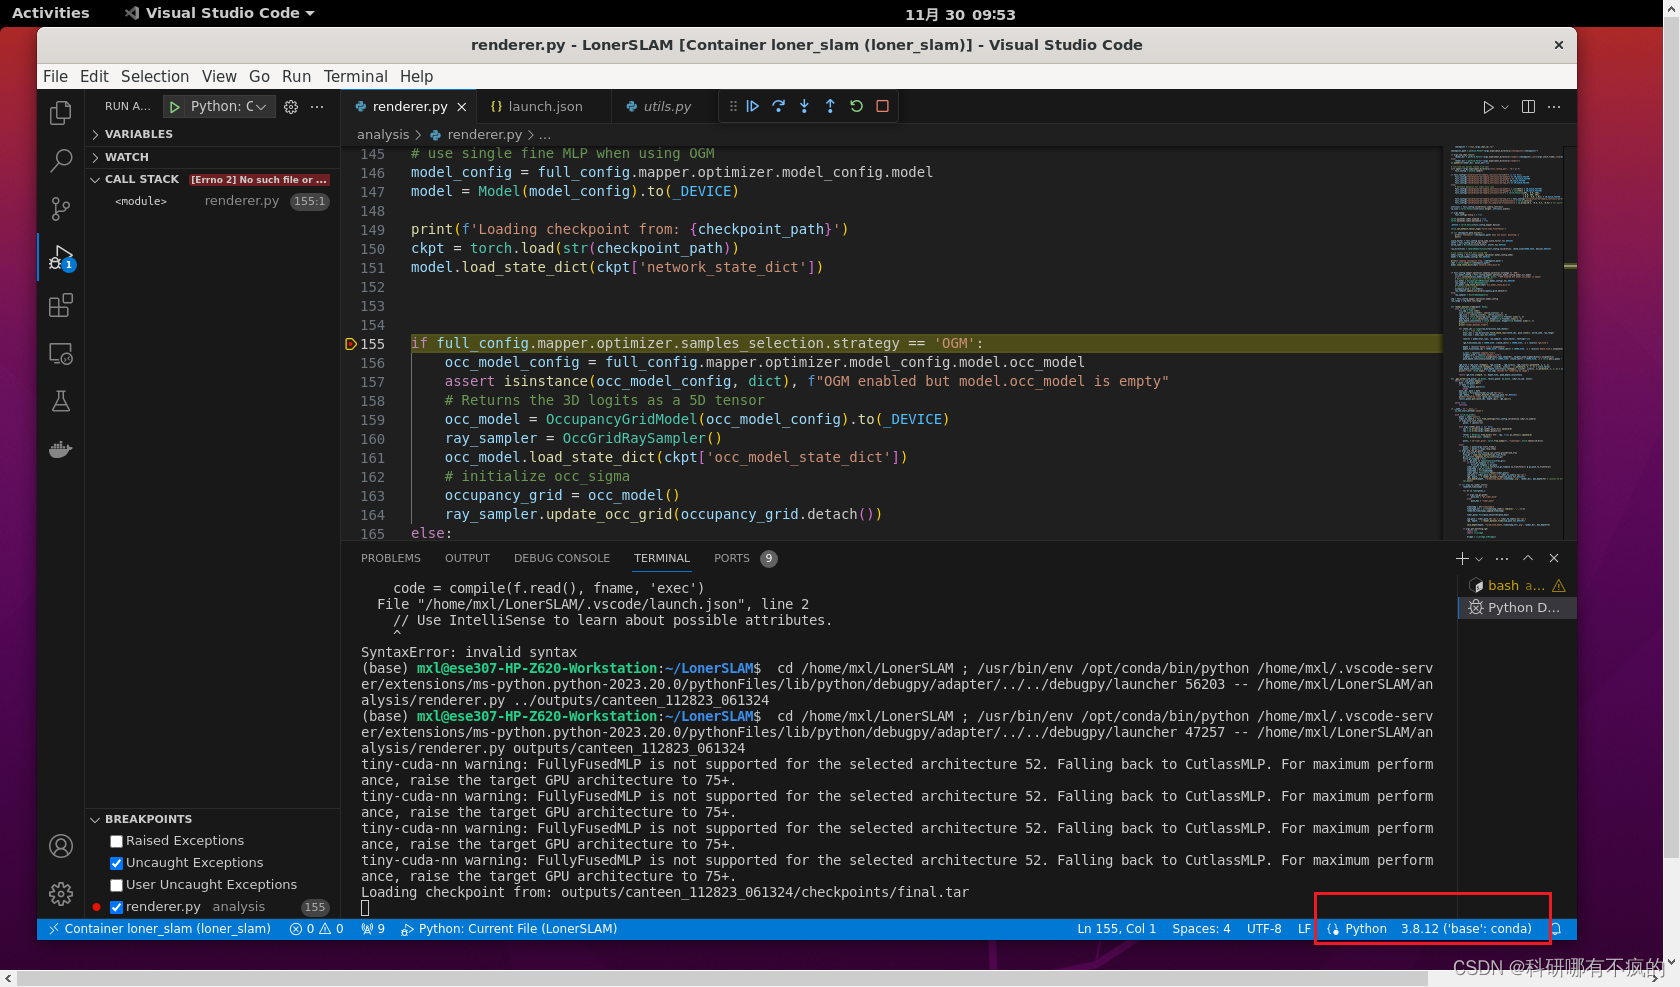Click the Step Over debug button
The height and width of the screenshot is (987, 1680).
[778, 106]
